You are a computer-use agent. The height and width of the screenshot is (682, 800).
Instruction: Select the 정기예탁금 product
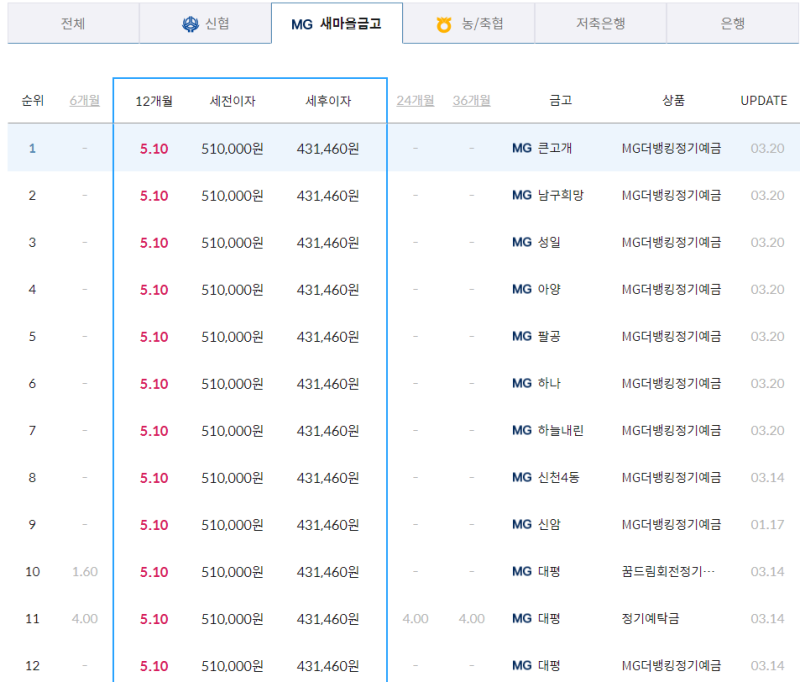point(651,618)
